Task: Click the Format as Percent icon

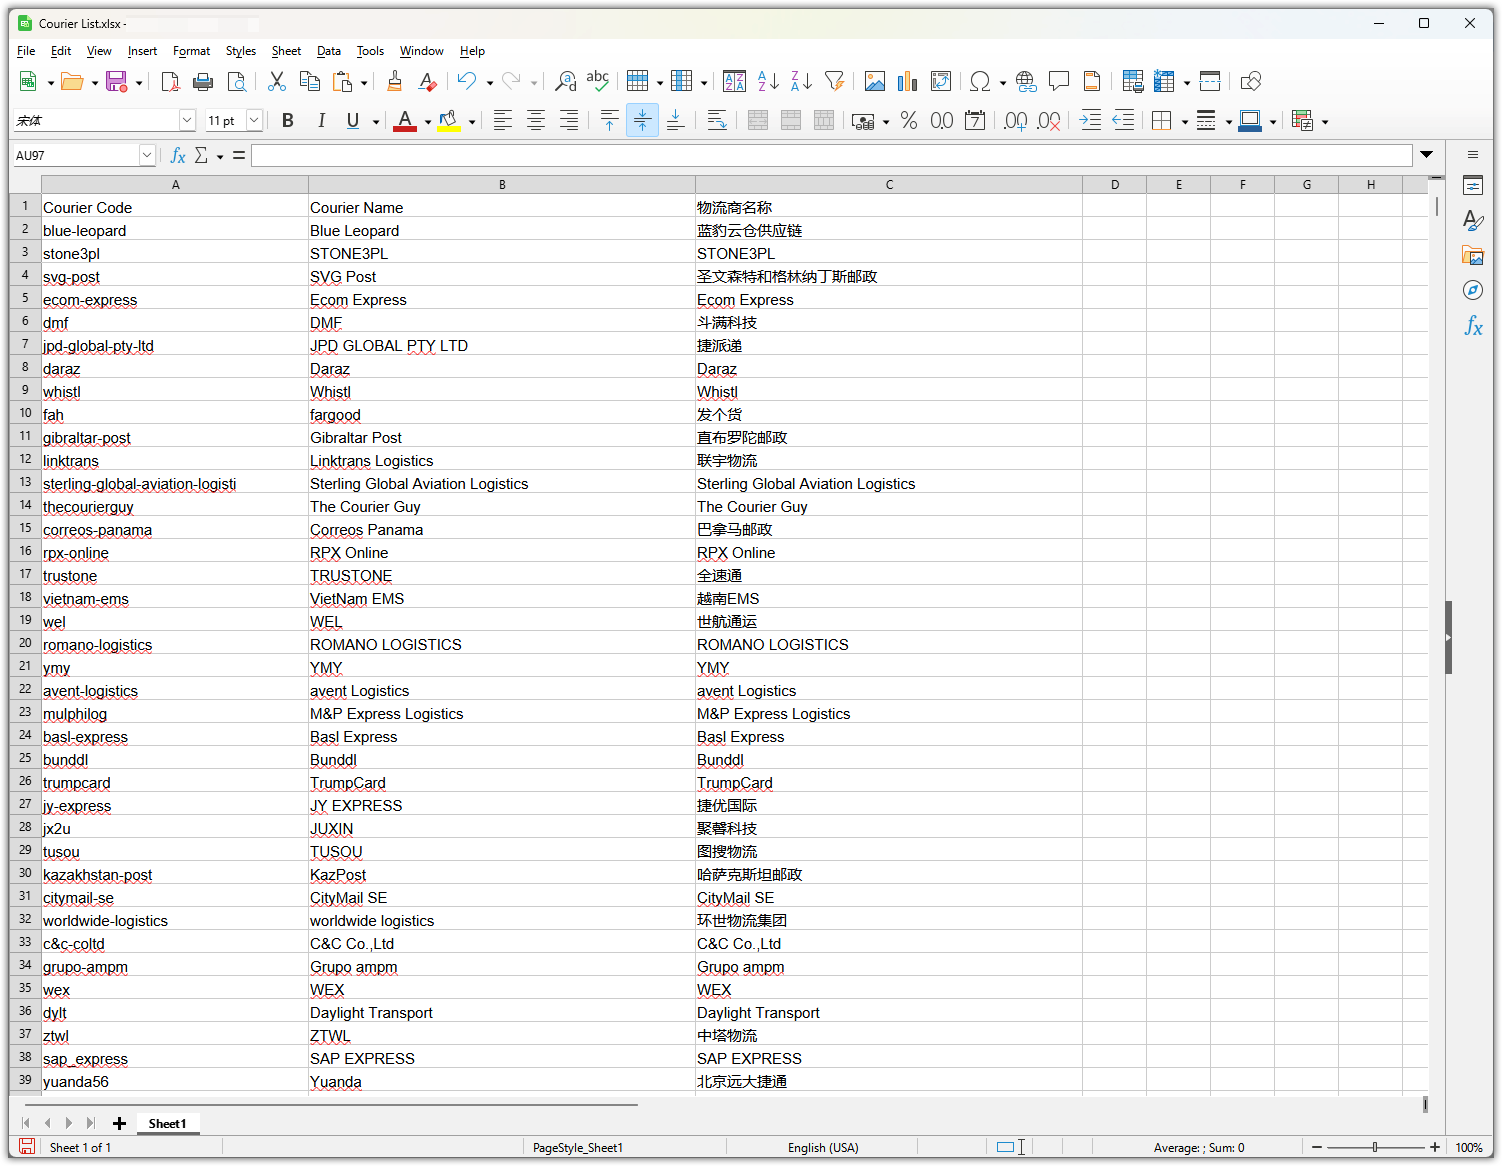Action: (909, 121)
